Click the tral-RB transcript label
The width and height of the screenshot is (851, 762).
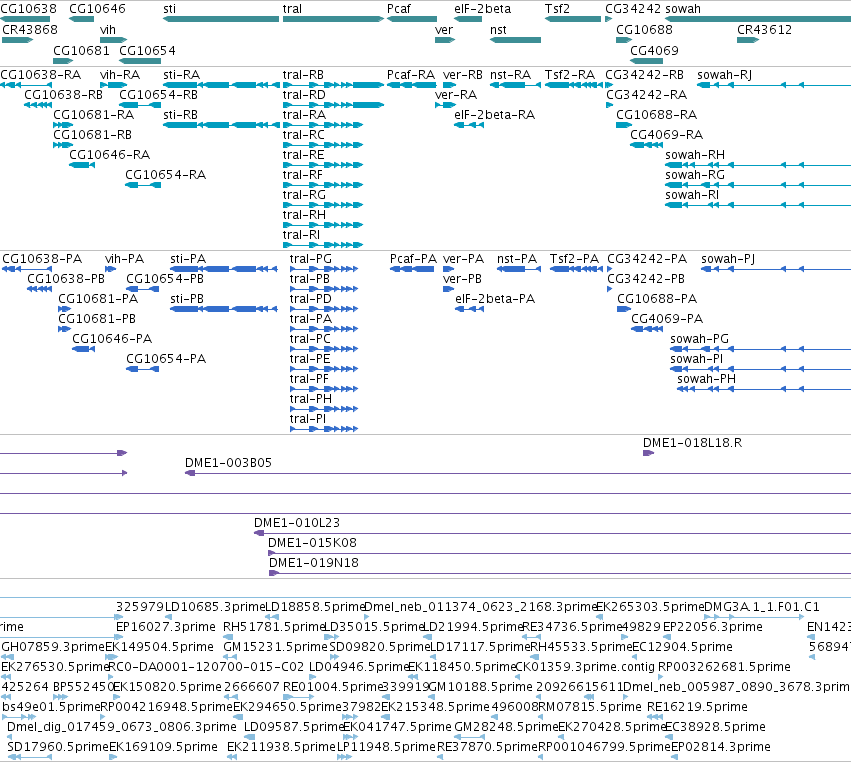[x=303, y=75]
